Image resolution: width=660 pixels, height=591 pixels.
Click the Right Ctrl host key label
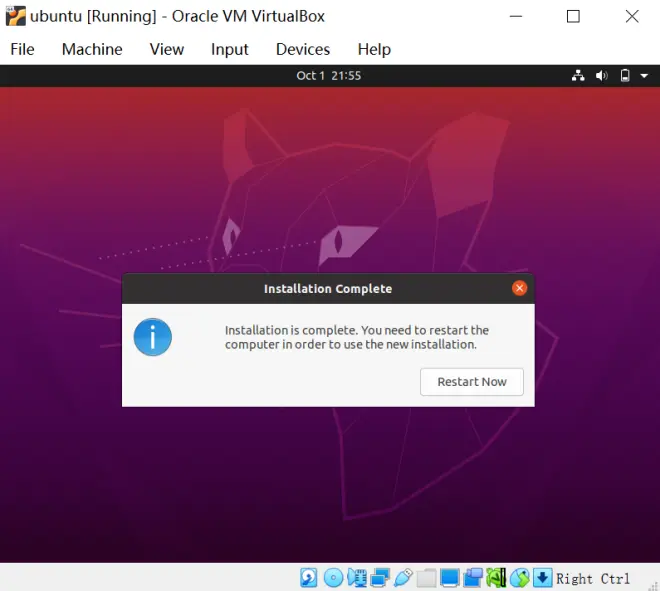coord(593,579)
